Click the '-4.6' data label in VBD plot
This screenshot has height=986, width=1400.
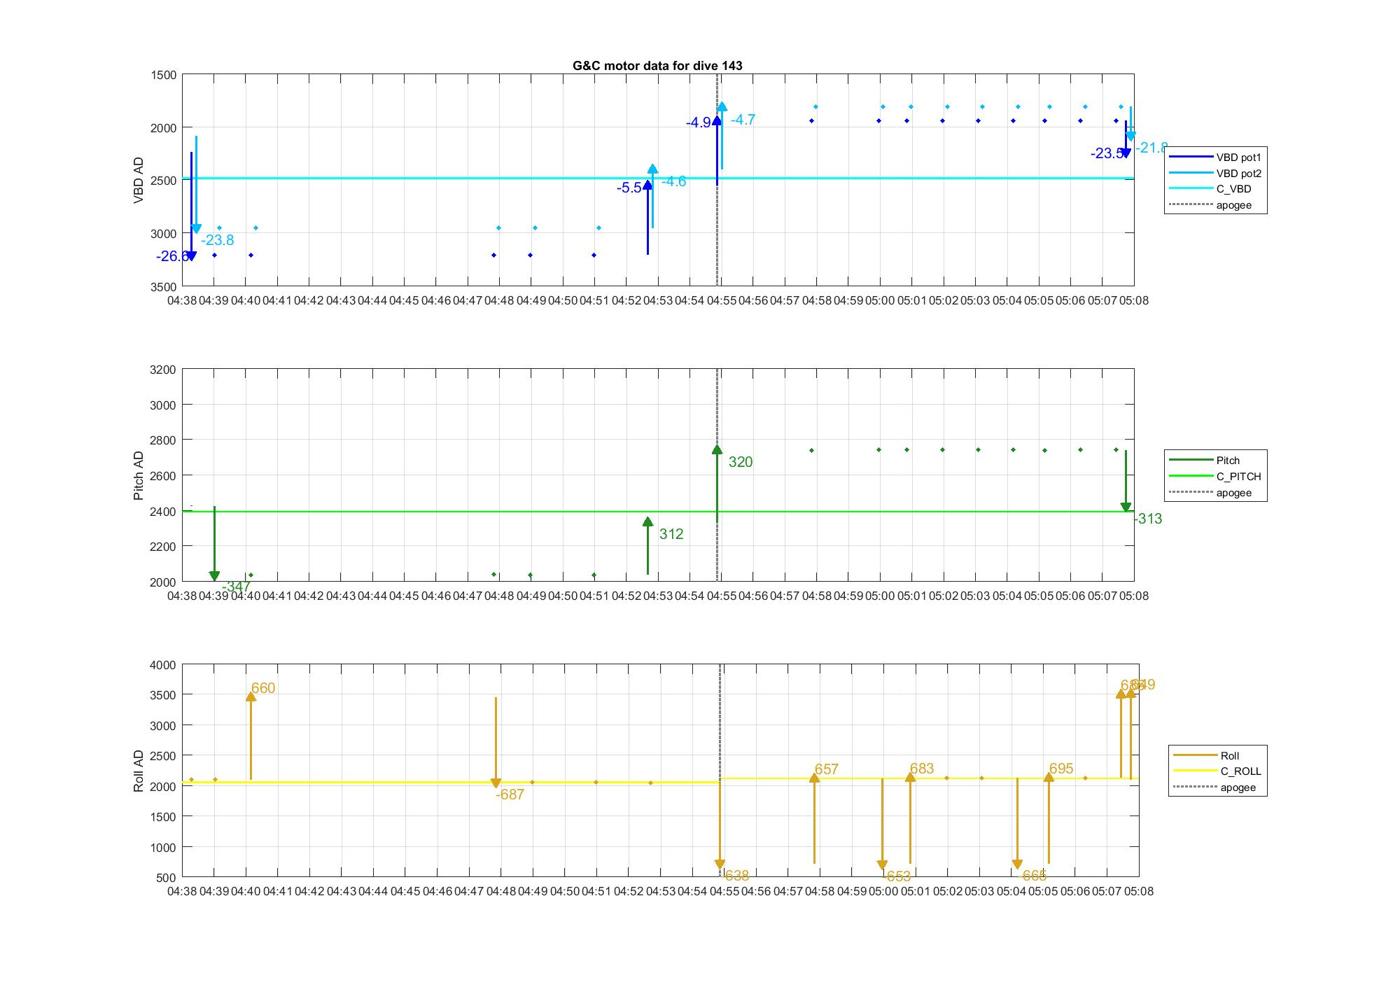(673, 181)
